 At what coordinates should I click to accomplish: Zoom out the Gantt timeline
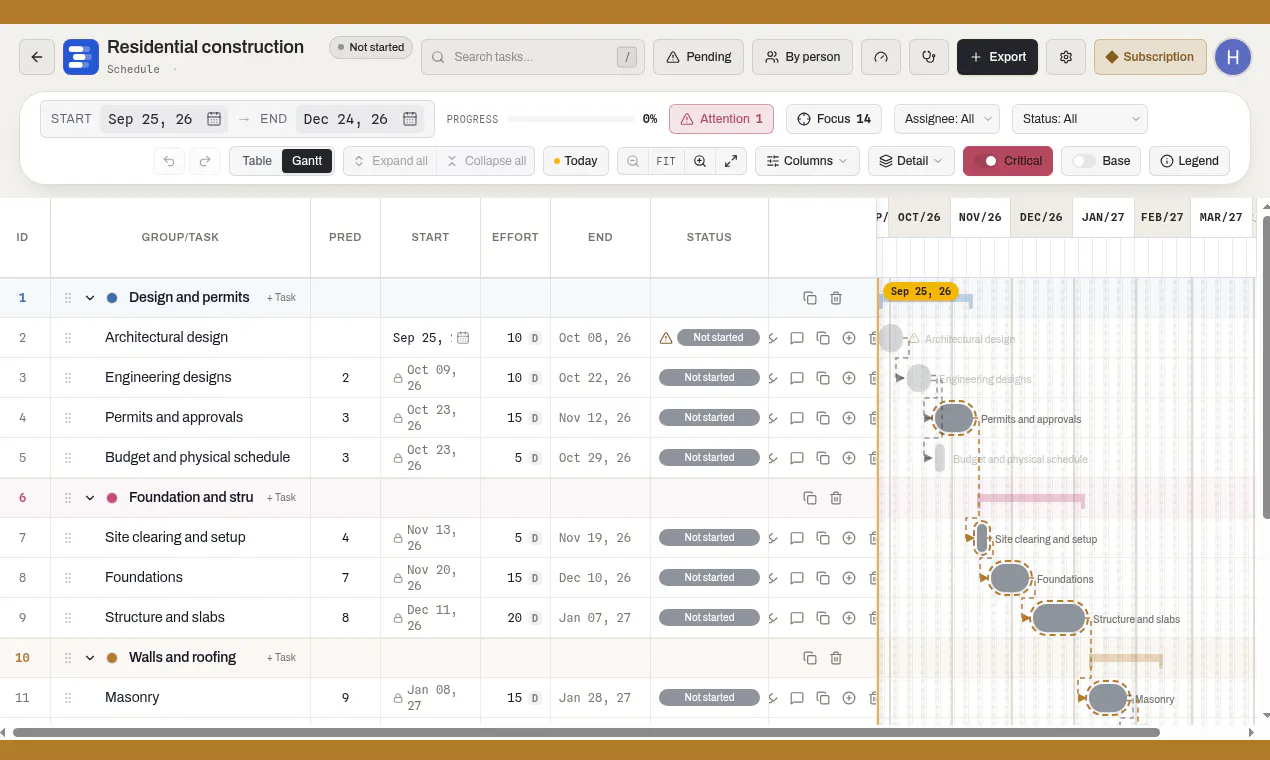[633, 161]
